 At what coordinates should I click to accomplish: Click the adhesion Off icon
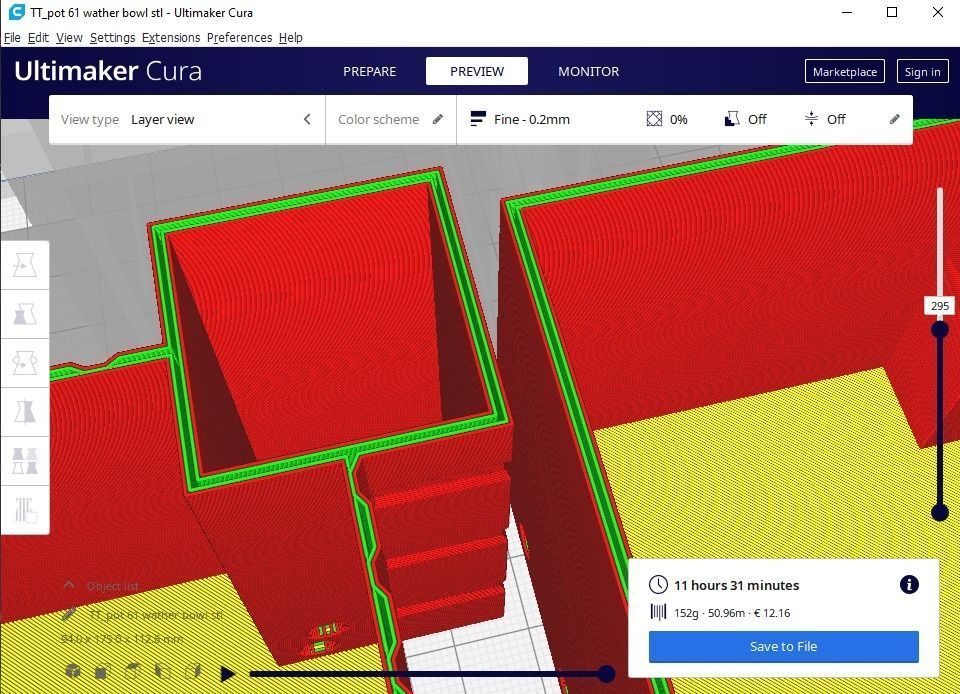point(811,119)
